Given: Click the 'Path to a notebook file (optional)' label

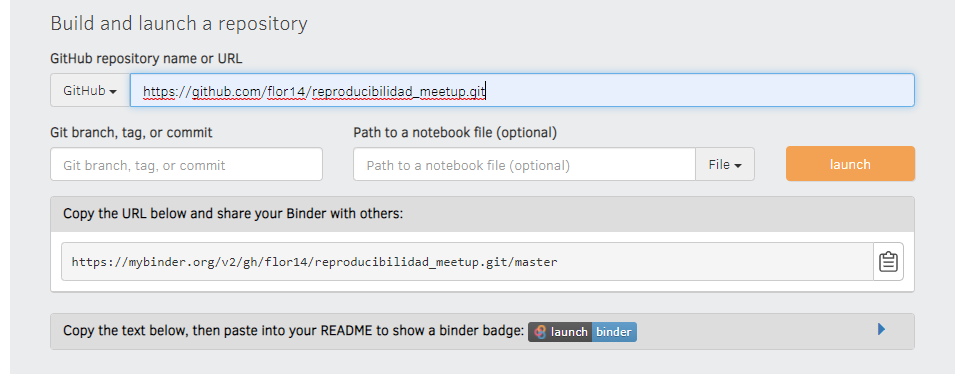Looking at the screenshot, I should point(455,132).
